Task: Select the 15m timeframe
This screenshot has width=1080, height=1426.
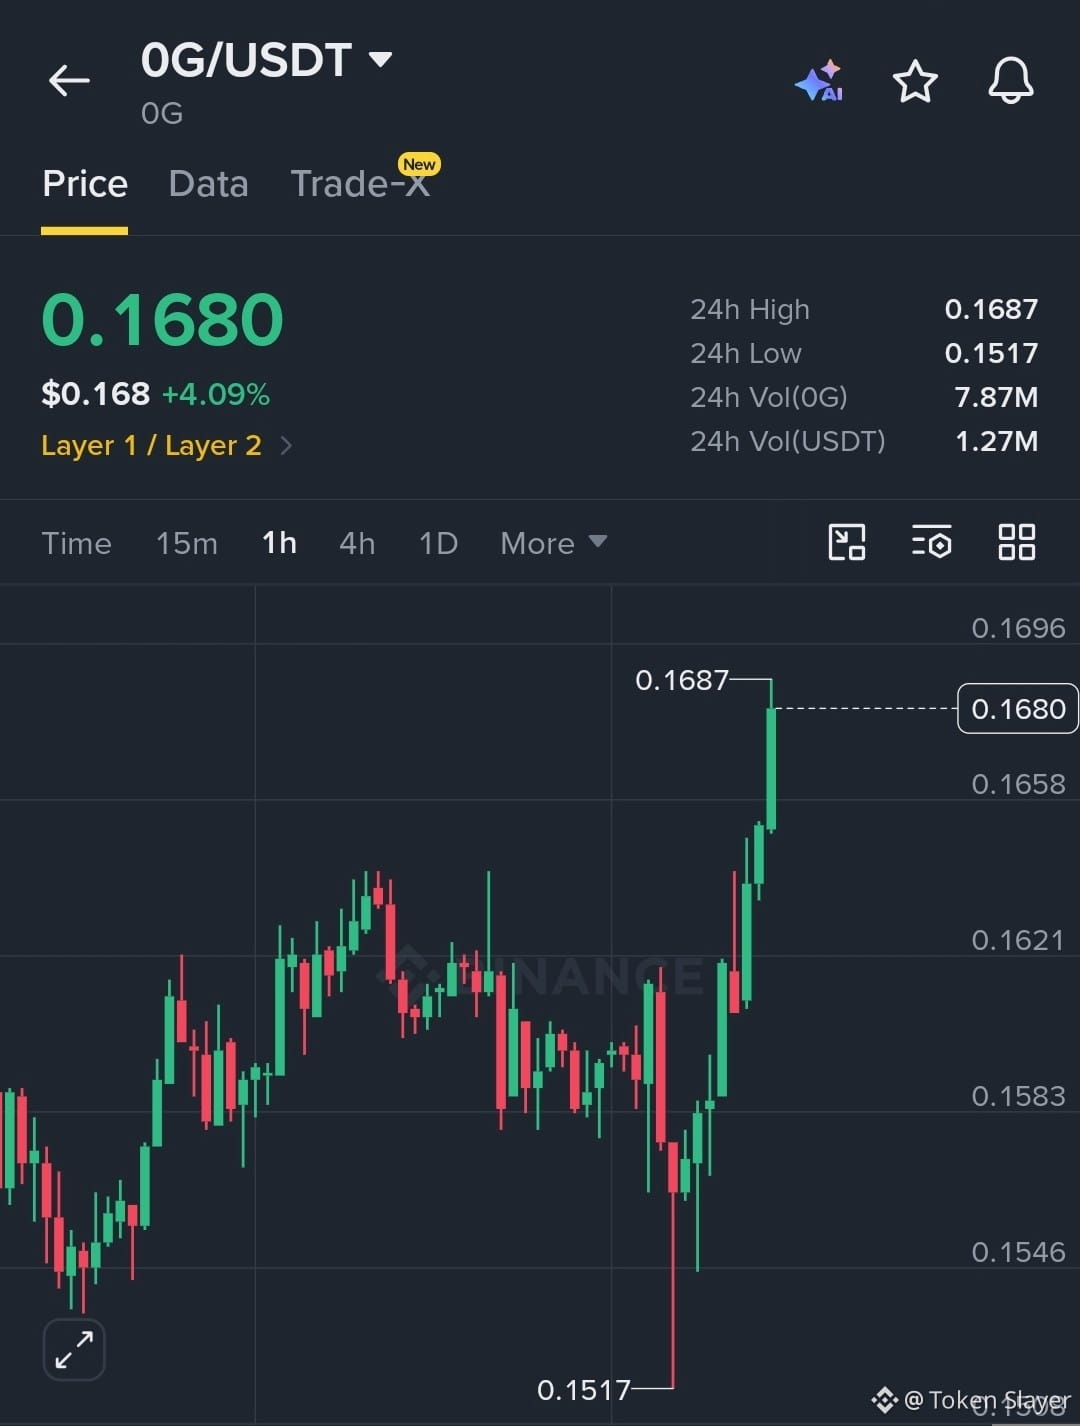Action: point(187,543)
